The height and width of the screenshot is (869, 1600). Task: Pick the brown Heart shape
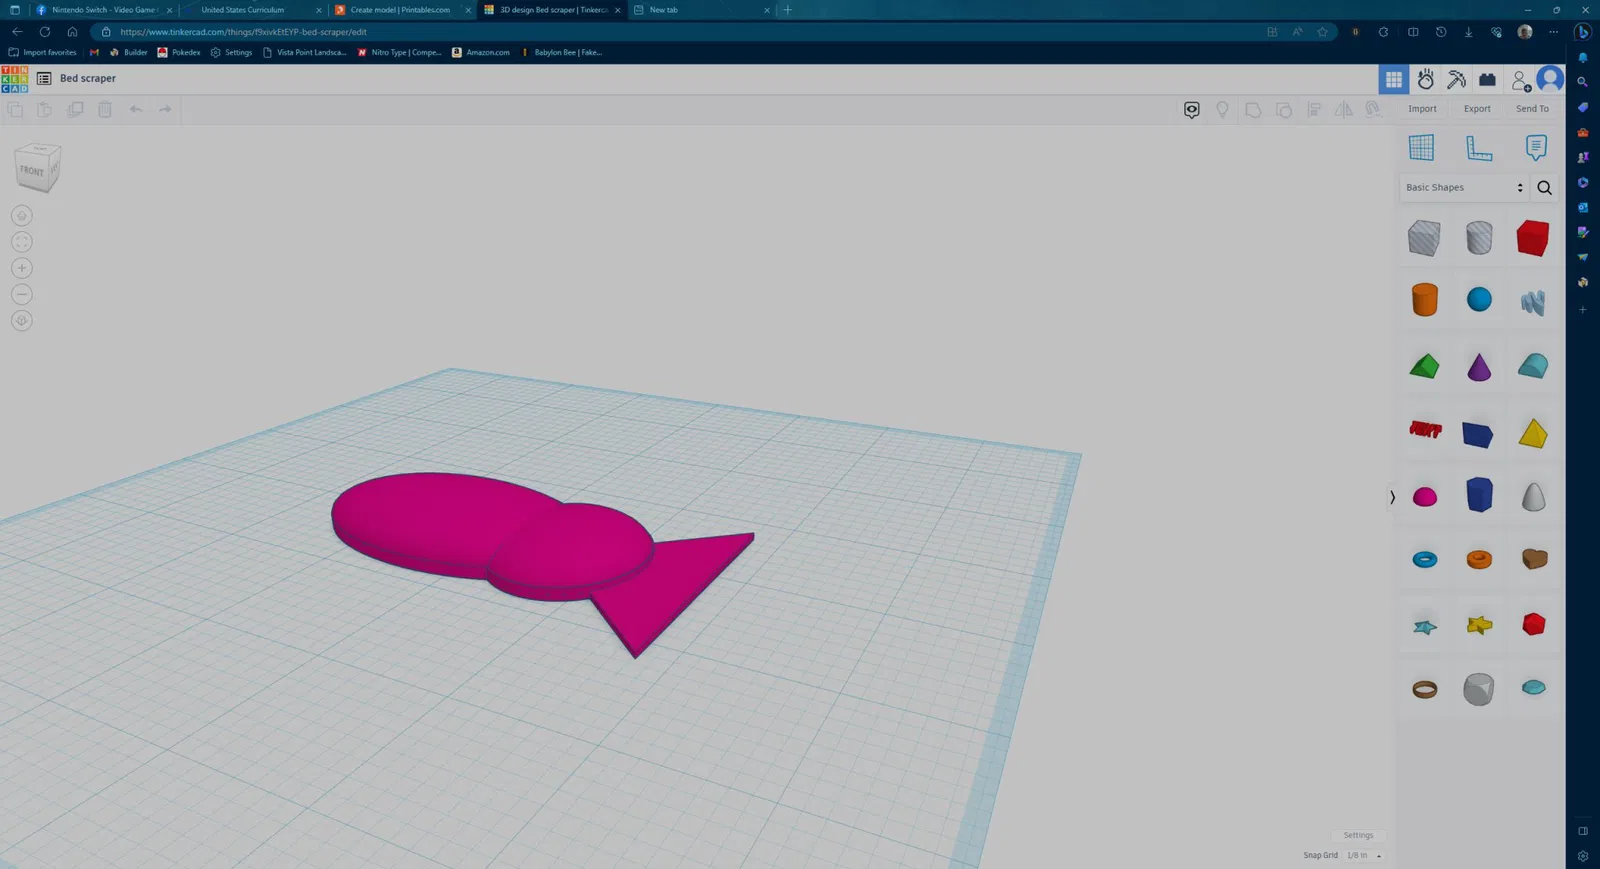point(1534,558)
